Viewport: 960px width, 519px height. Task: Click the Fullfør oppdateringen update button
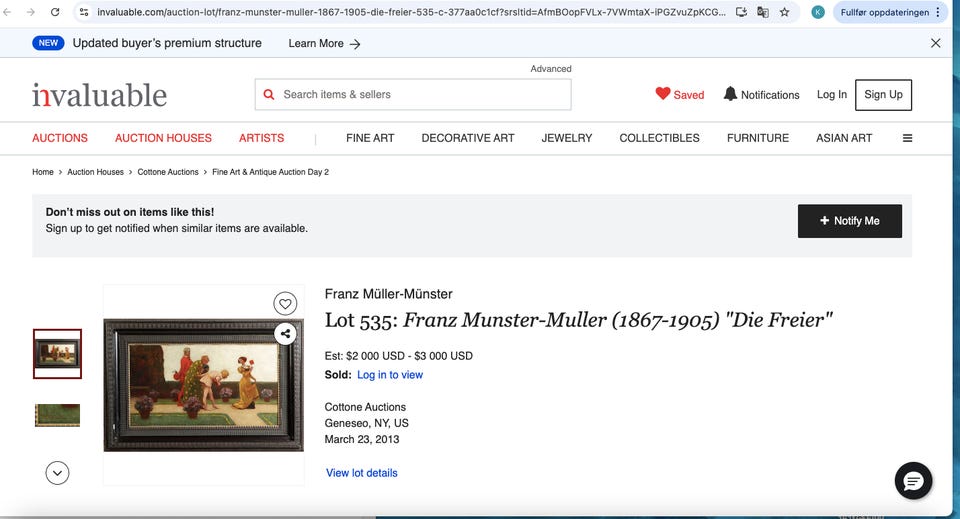(x=891, y=12)
